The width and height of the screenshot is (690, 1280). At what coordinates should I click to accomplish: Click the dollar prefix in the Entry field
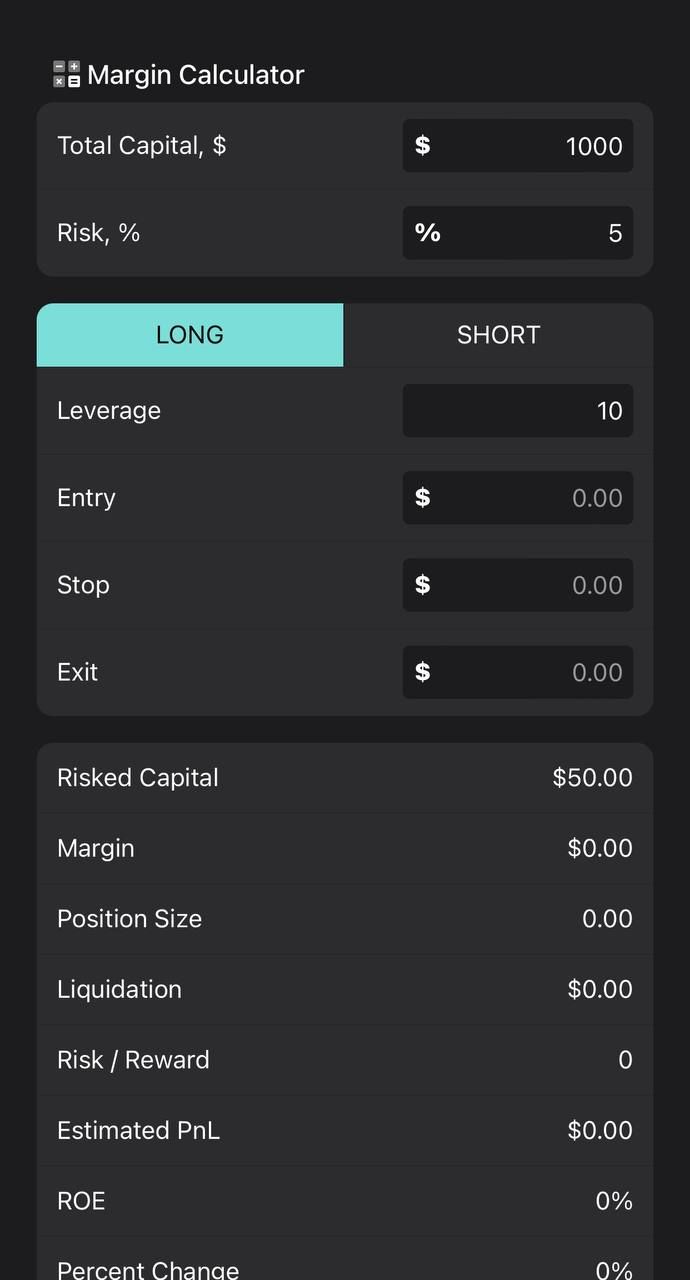pos(424,497)
